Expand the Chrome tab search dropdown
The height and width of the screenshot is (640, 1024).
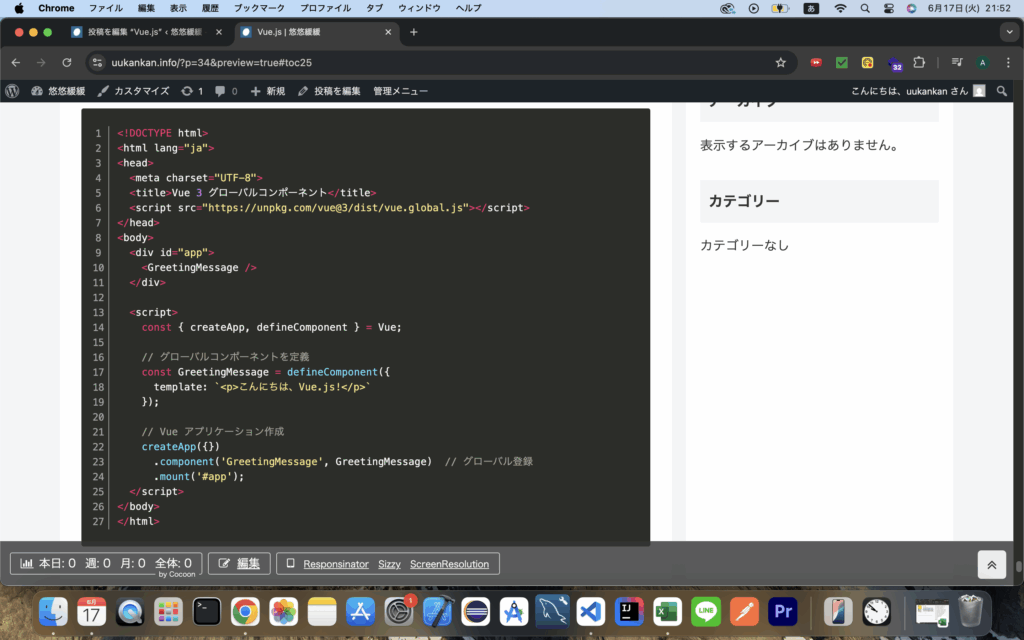click(1007, 32)
